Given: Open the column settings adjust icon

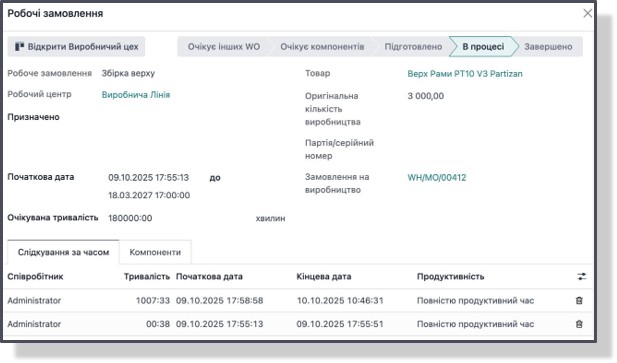Looking at the screenshot, I should click(582, 276).
